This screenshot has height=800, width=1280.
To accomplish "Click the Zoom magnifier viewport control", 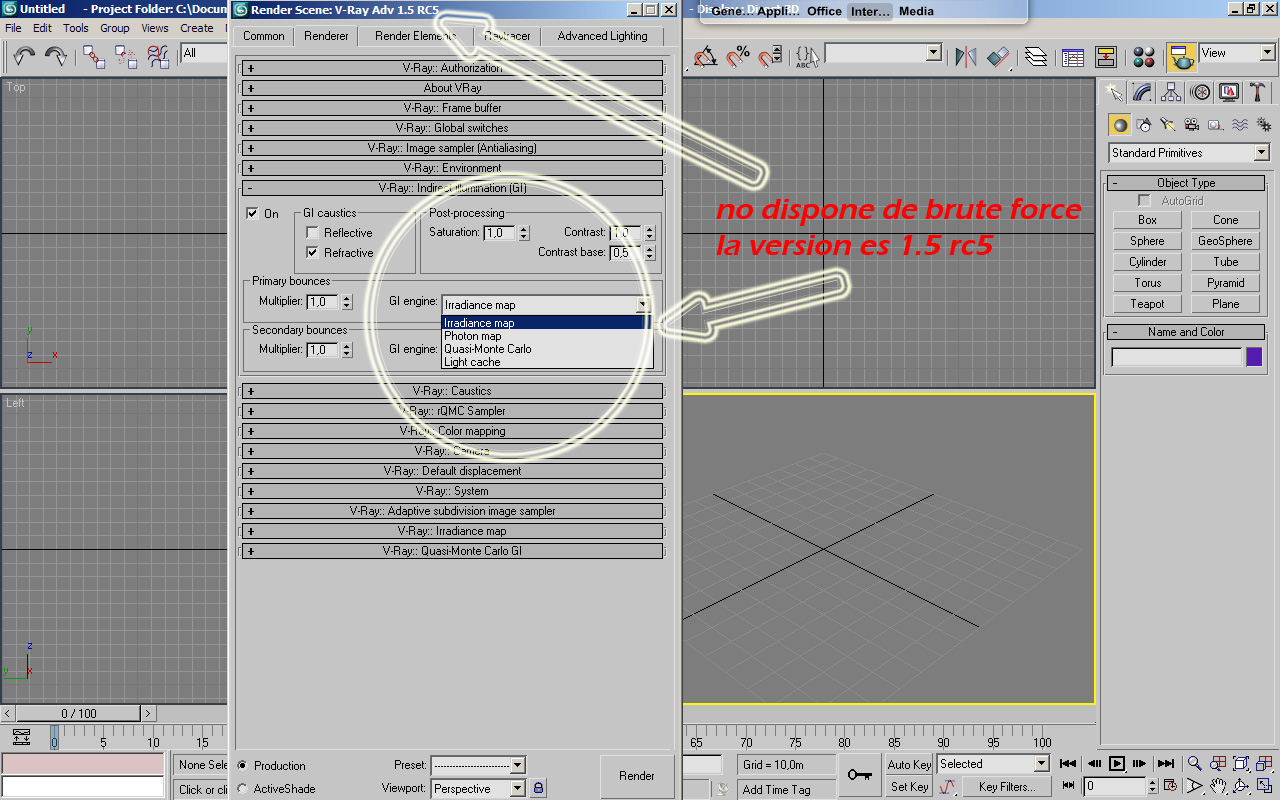I will (1192, 764).
